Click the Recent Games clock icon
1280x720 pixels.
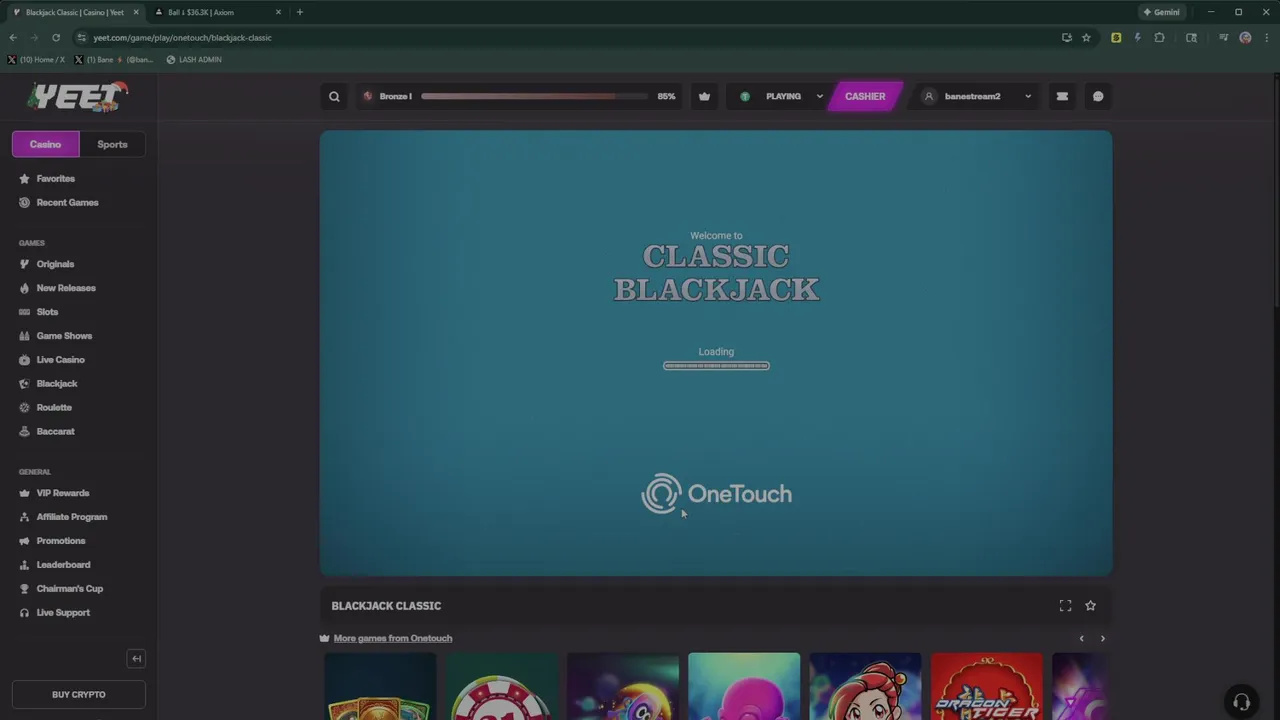(25, 203)
